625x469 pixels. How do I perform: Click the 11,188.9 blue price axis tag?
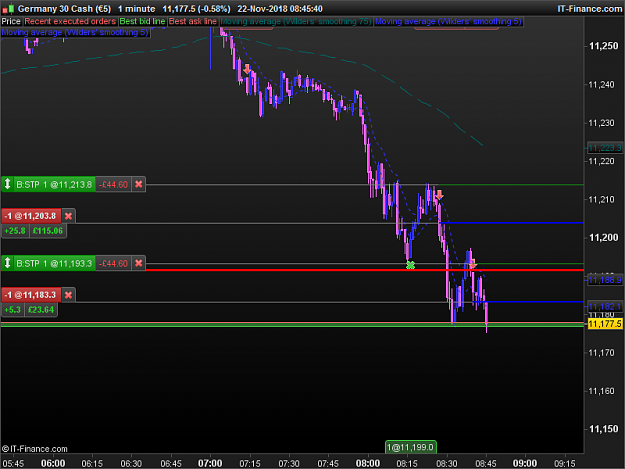[x=605, y=280]
